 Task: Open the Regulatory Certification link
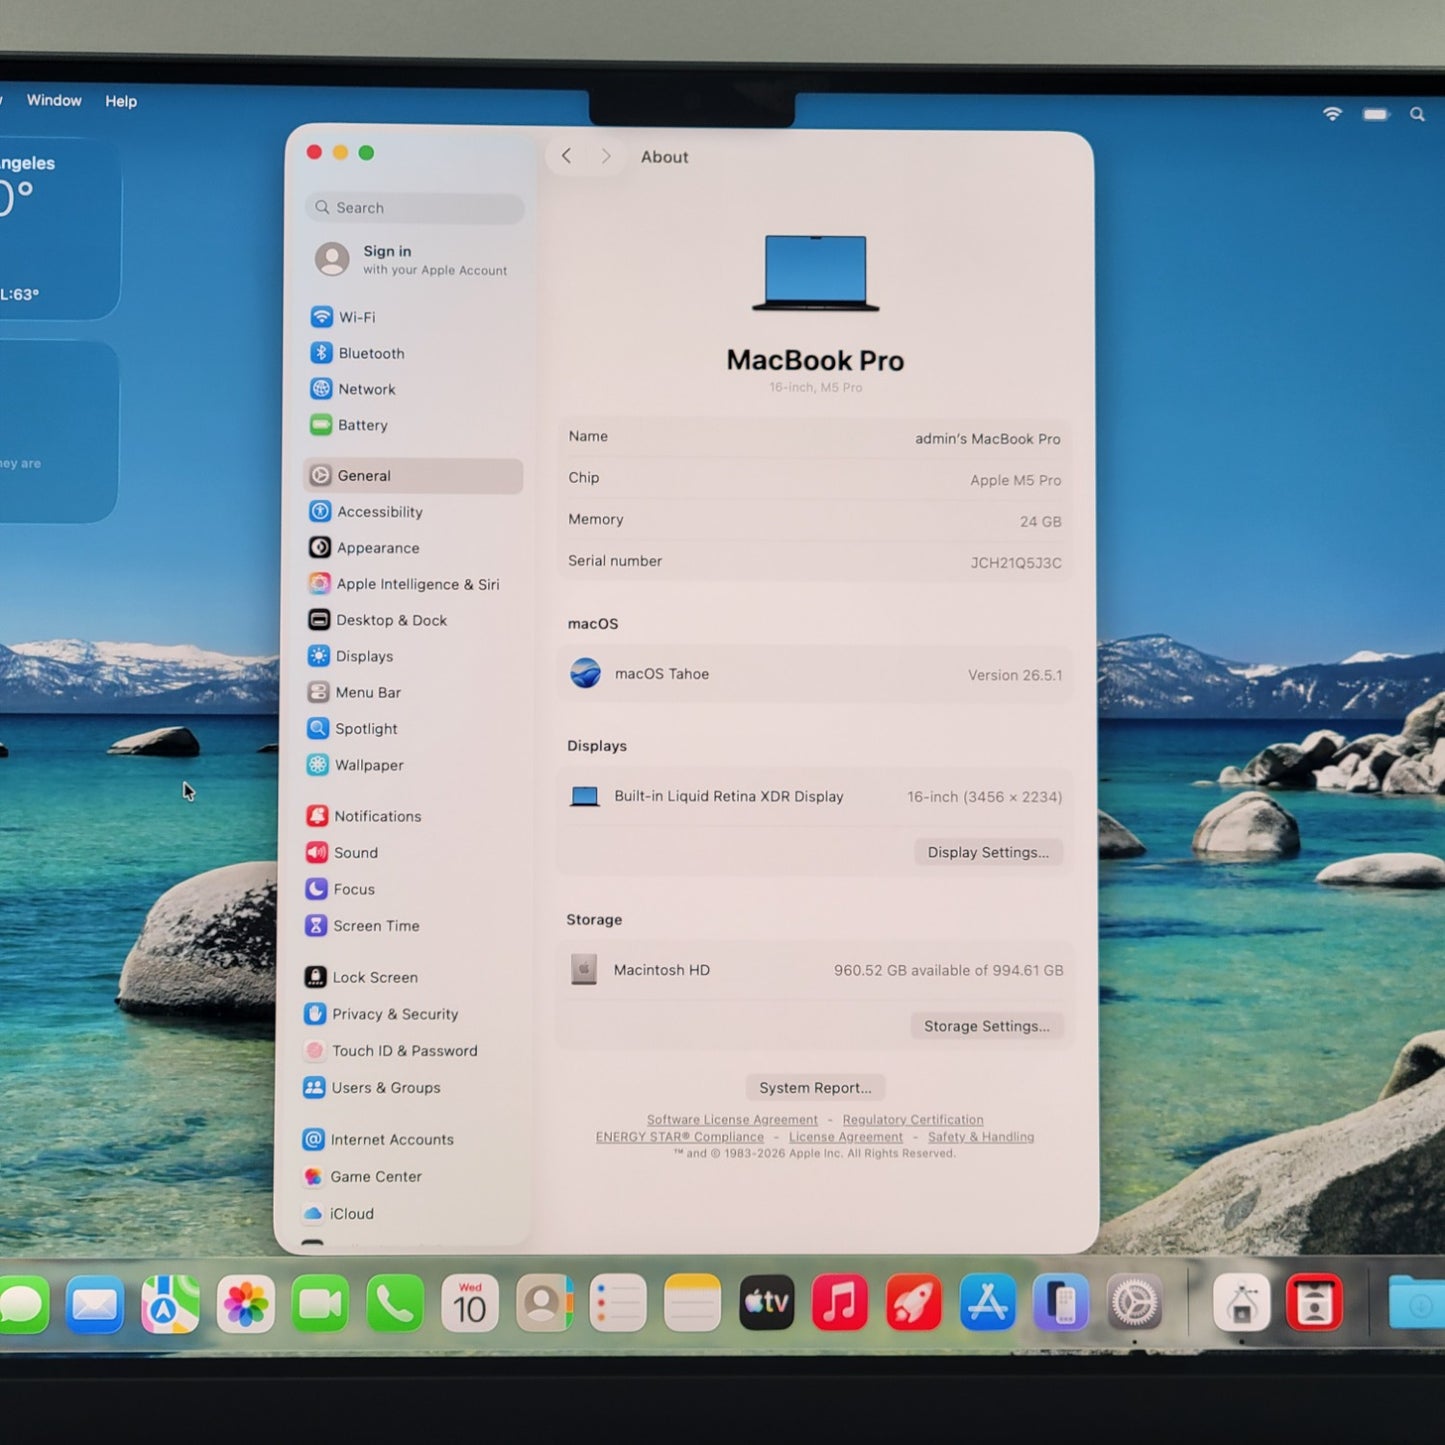click(913, 1120)
